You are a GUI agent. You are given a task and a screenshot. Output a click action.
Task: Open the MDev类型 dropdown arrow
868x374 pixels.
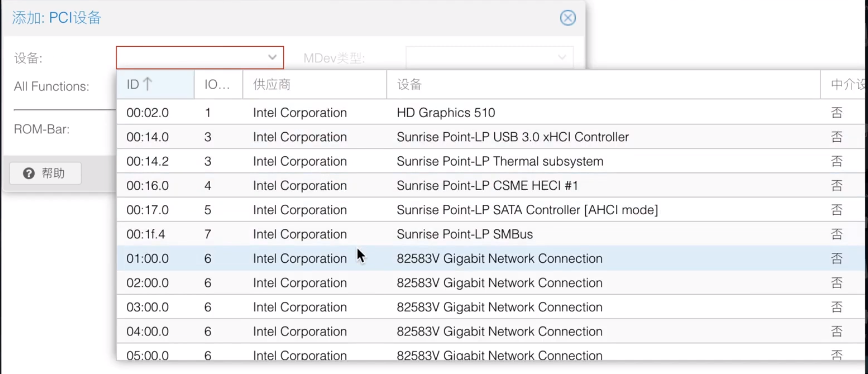[x=562, y=57]
